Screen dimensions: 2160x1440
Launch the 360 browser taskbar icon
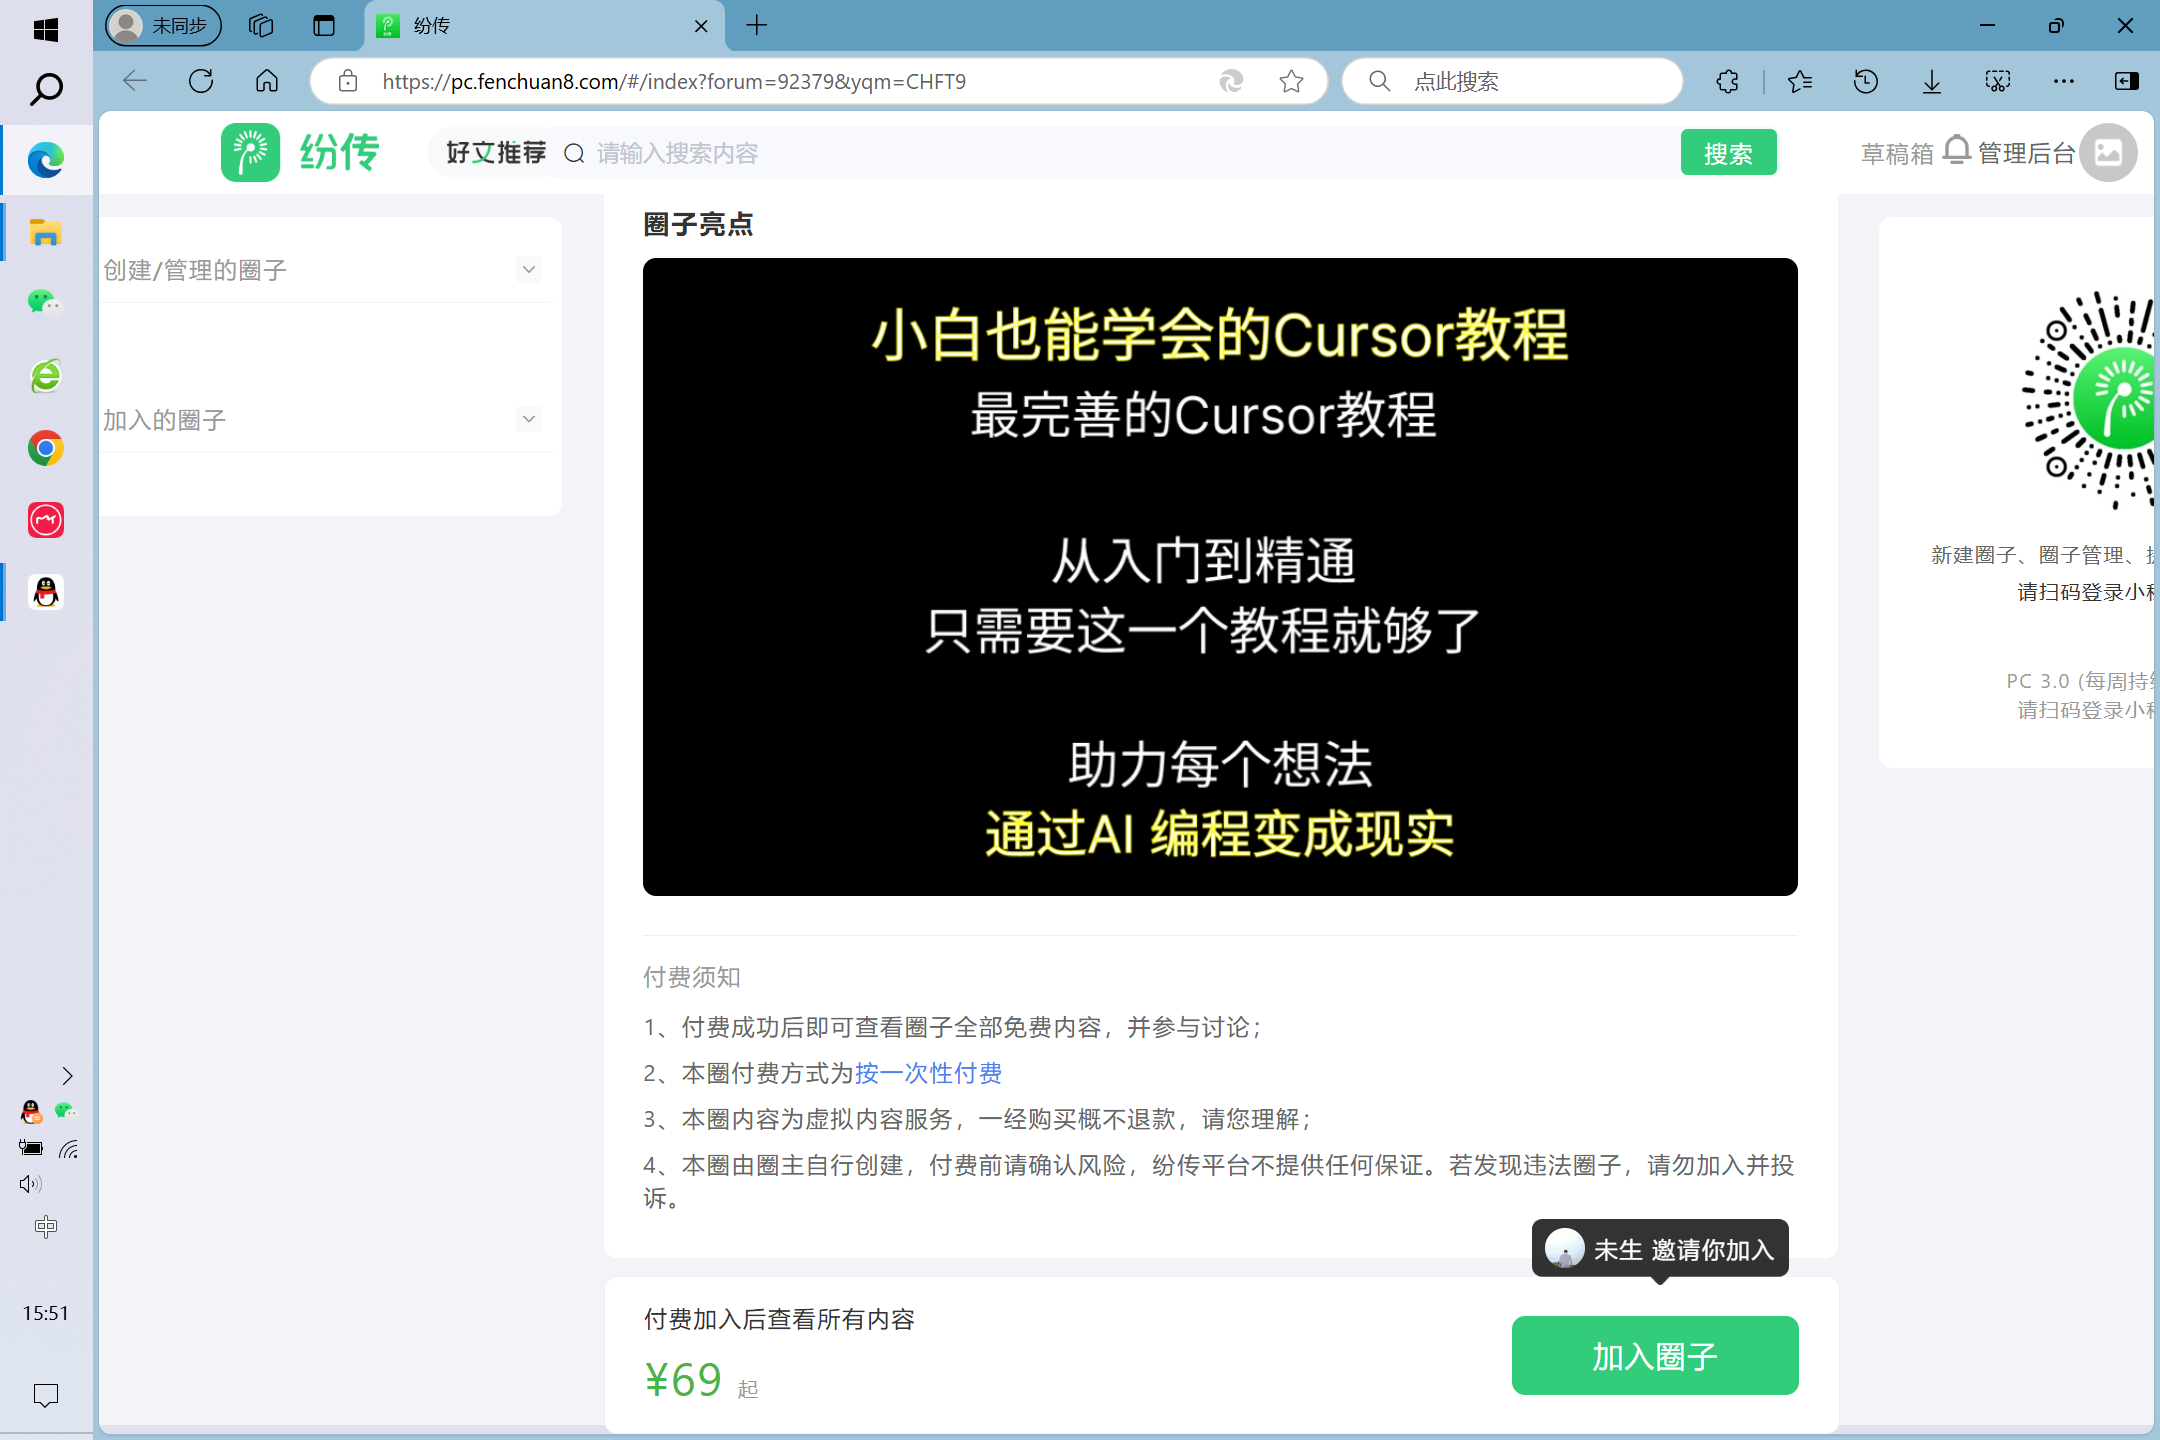coord(46,376)
